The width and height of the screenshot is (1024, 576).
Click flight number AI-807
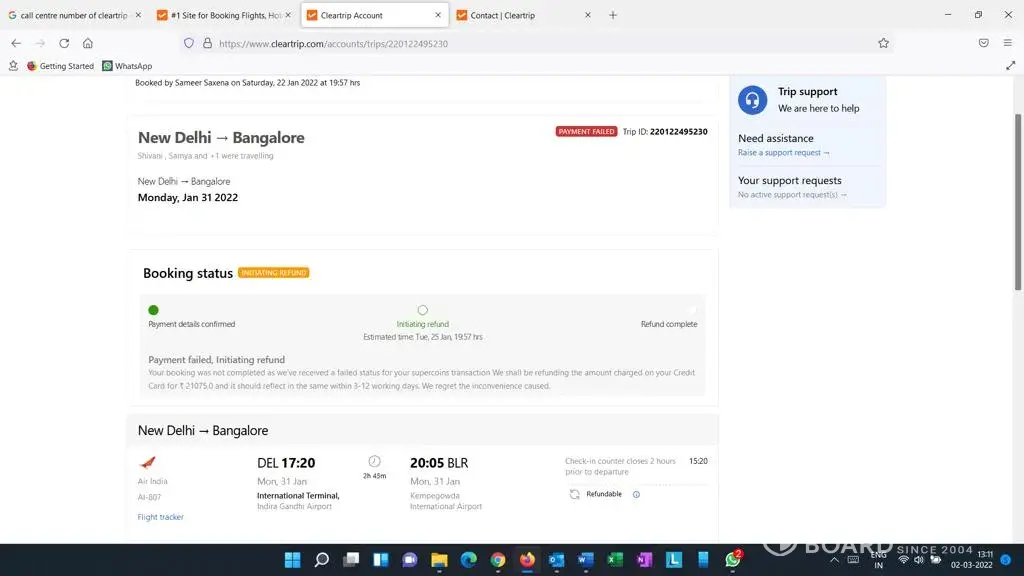point(149,497)
